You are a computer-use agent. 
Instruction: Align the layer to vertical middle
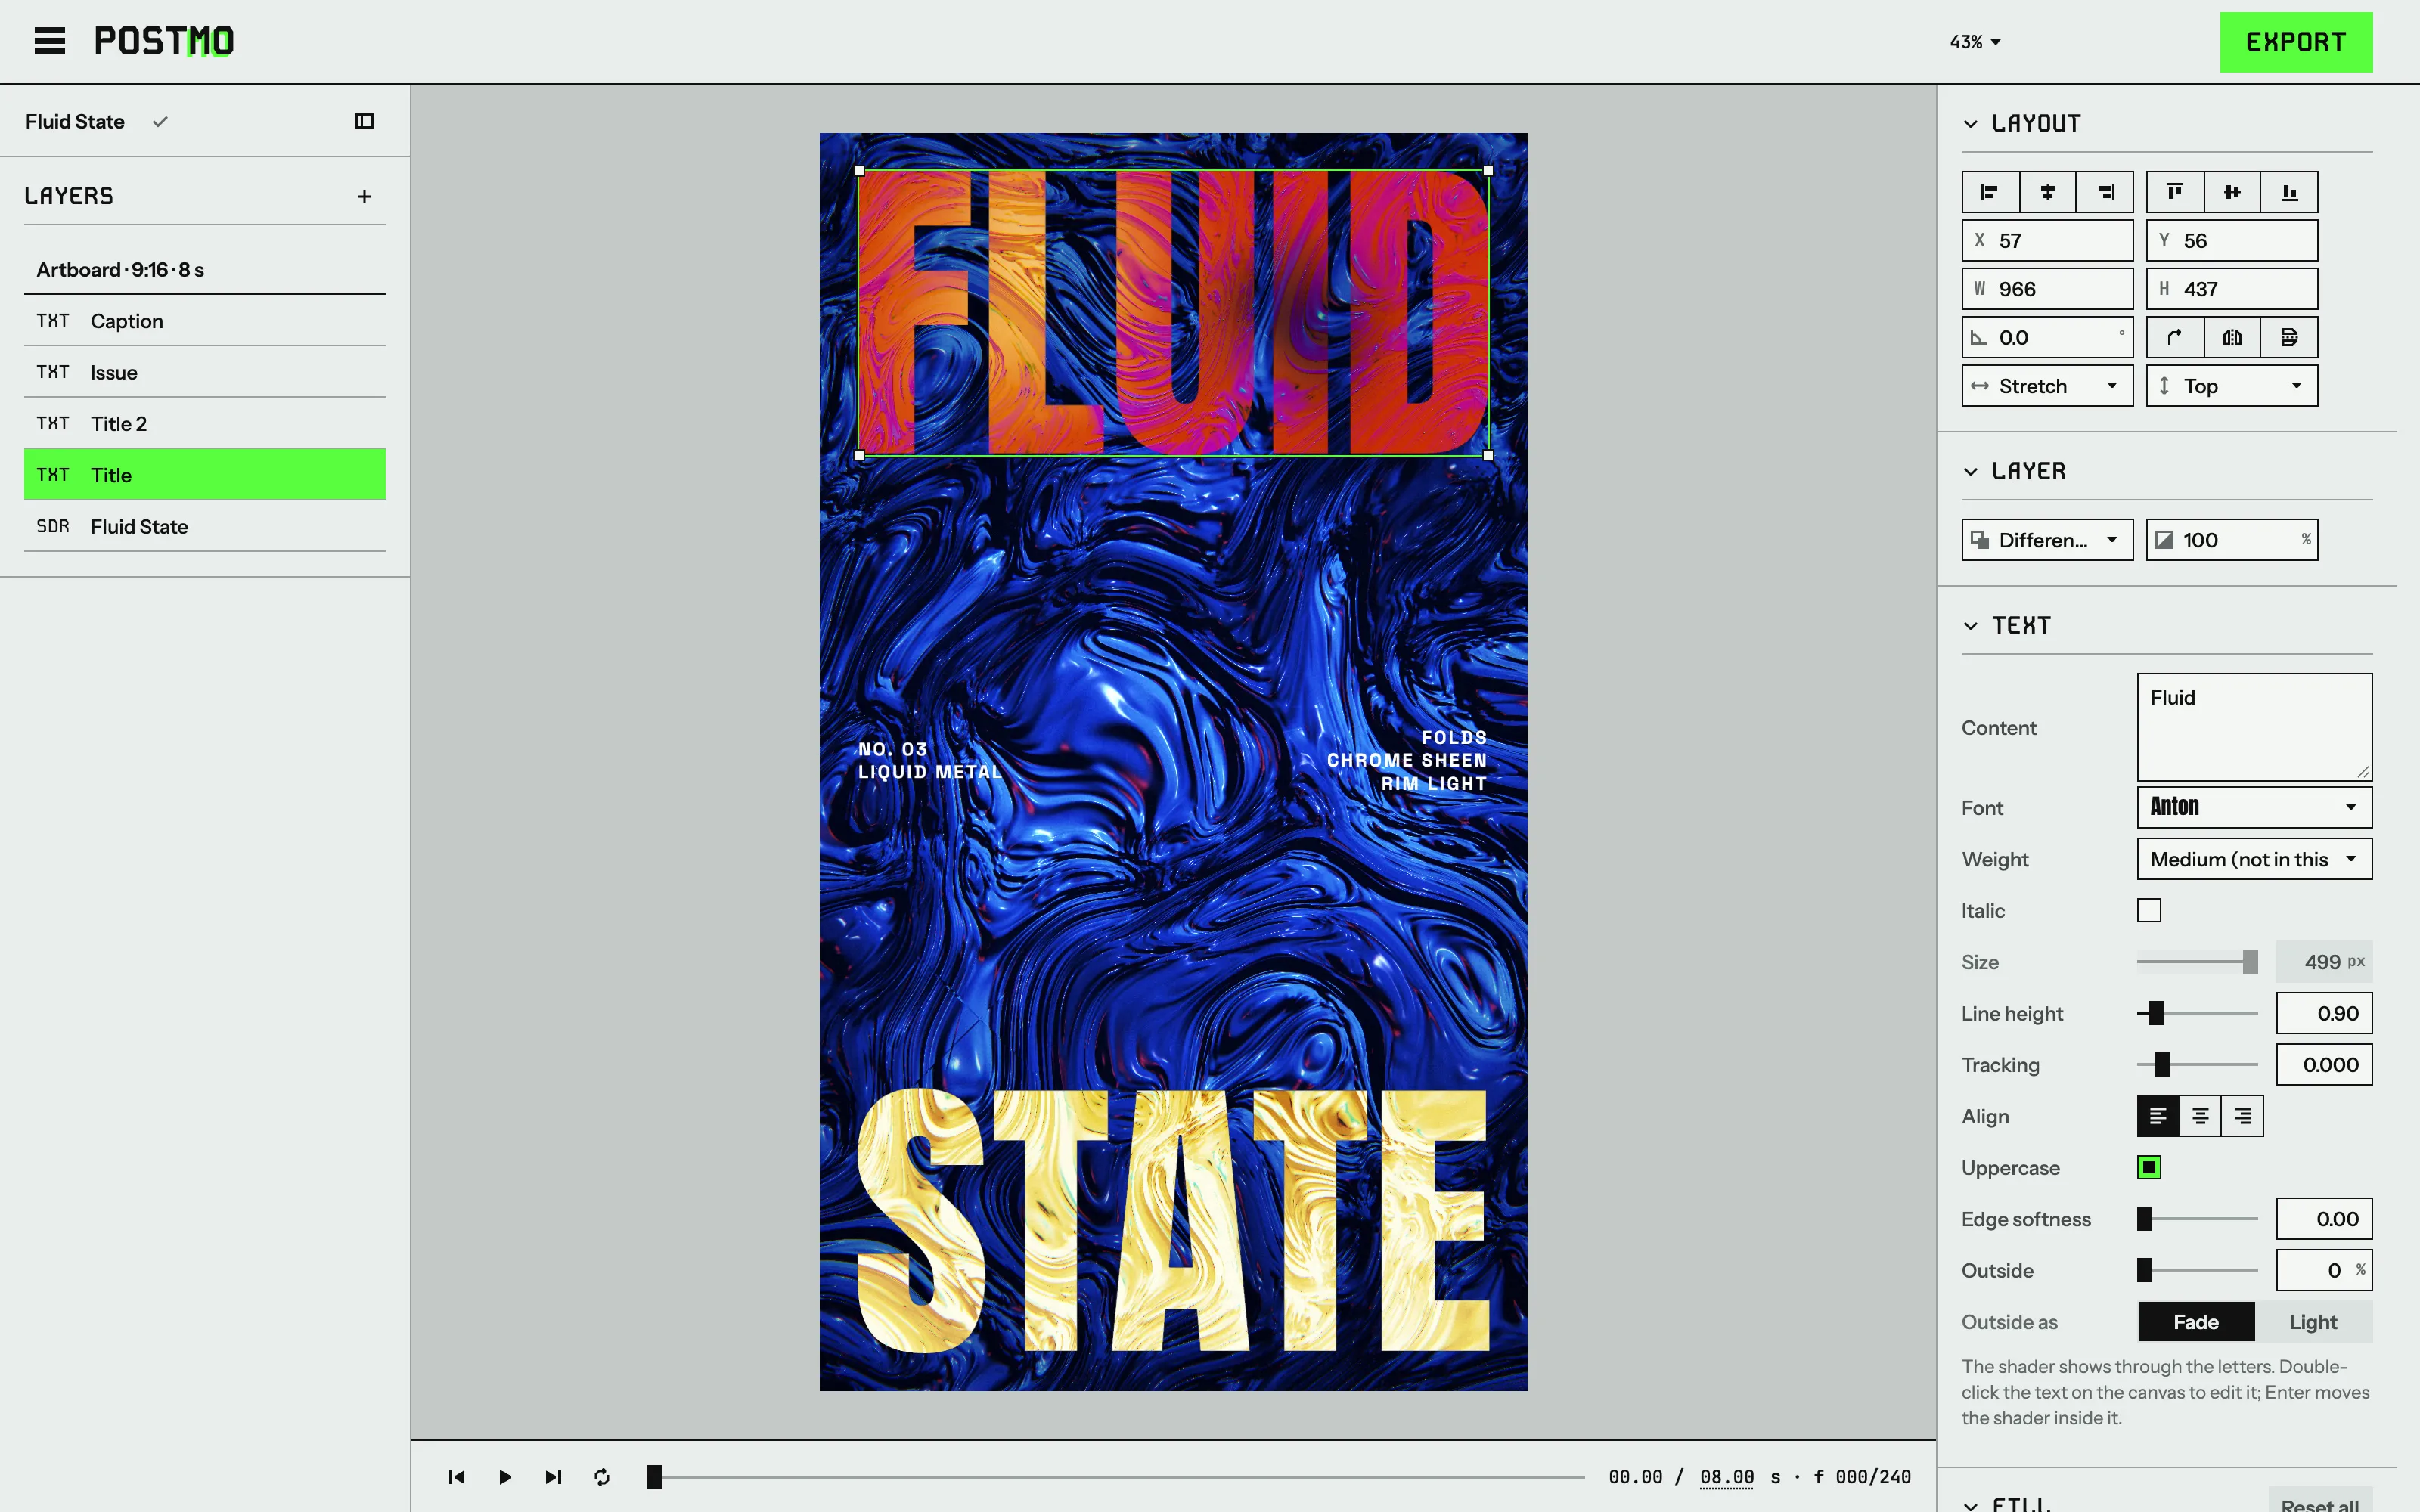(x=2232, y=192)
